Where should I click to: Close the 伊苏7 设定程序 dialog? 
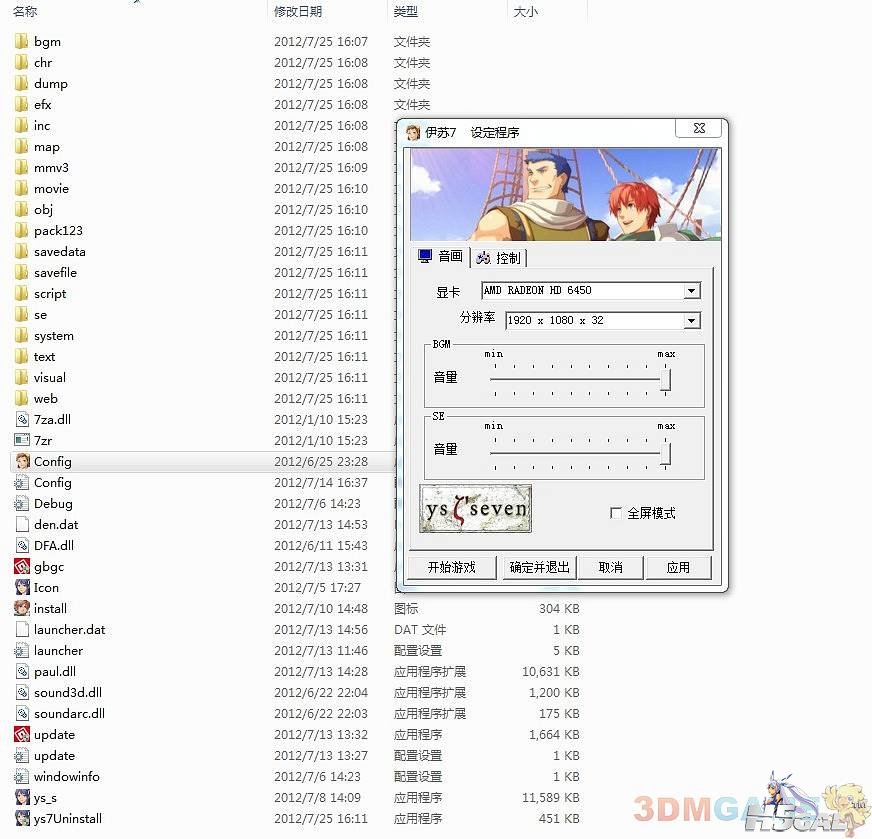699,128
